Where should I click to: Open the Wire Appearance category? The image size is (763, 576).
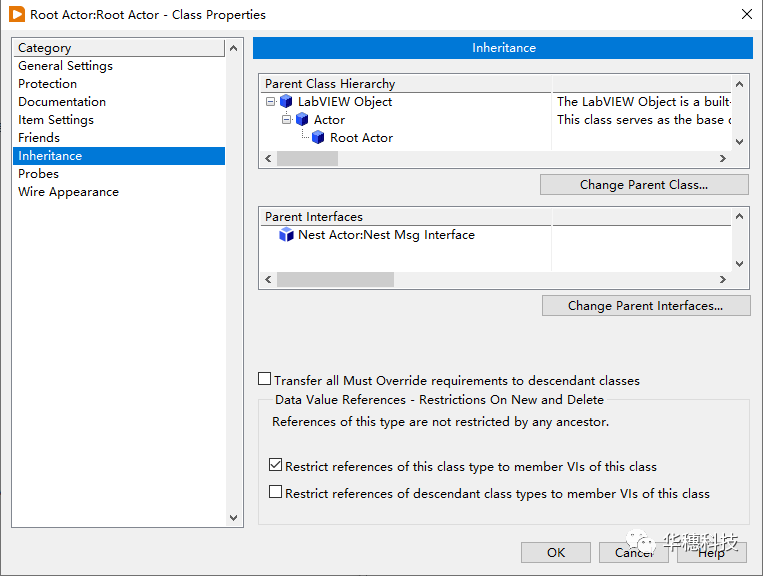point(68,192)
